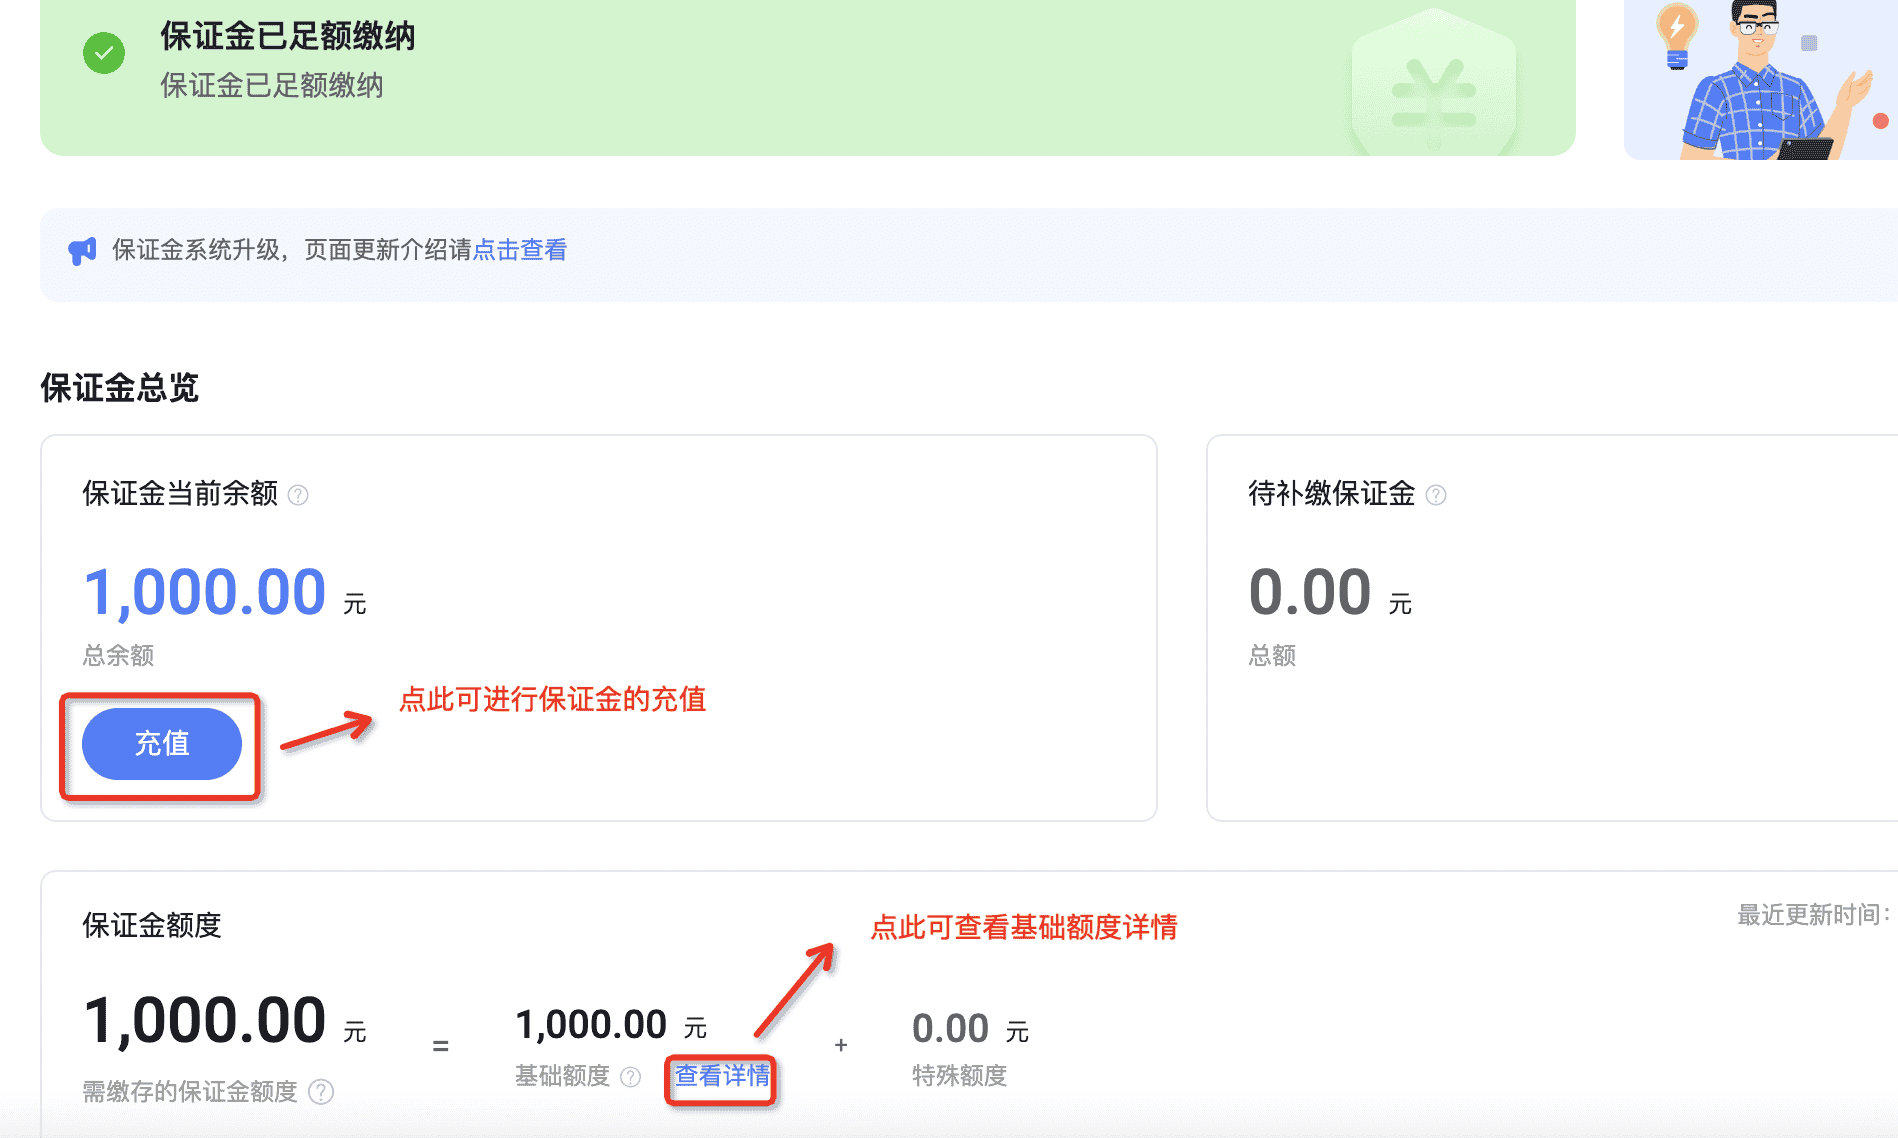The width and height of the screenshot is (1898, 1138).
Task: Click the 总余额 label under the balance
Action: (x=116, y=656)
